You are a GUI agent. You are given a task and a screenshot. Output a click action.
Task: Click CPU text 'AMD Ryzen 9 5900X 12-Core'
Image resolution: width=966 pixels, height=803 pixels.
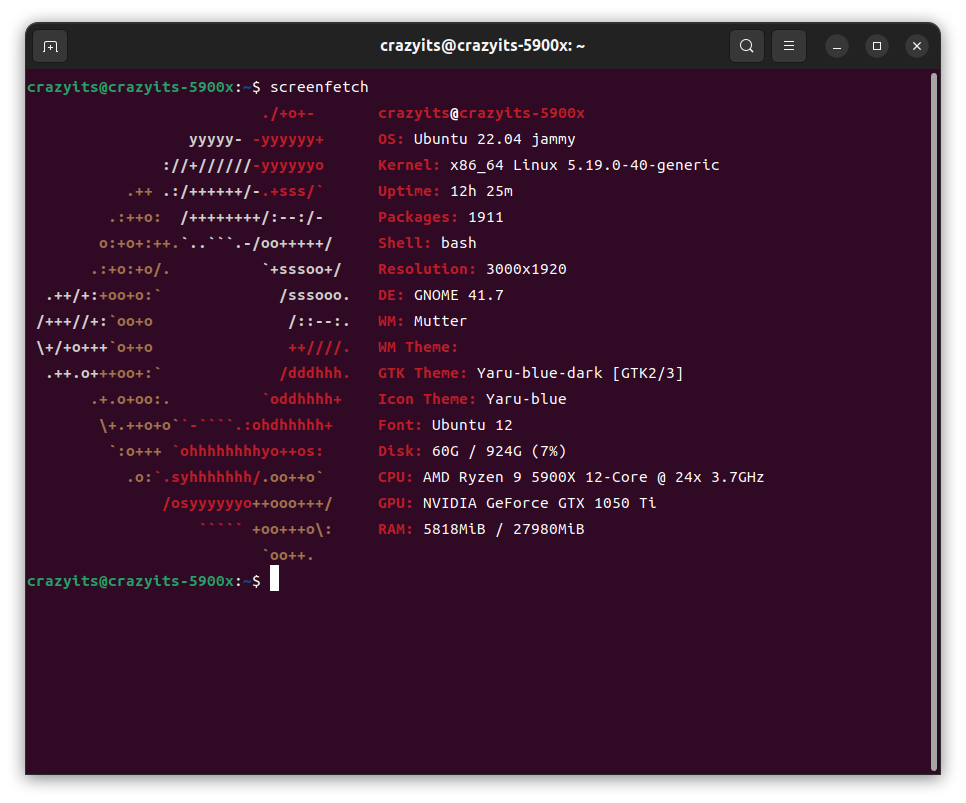click(x=535, y=477)
